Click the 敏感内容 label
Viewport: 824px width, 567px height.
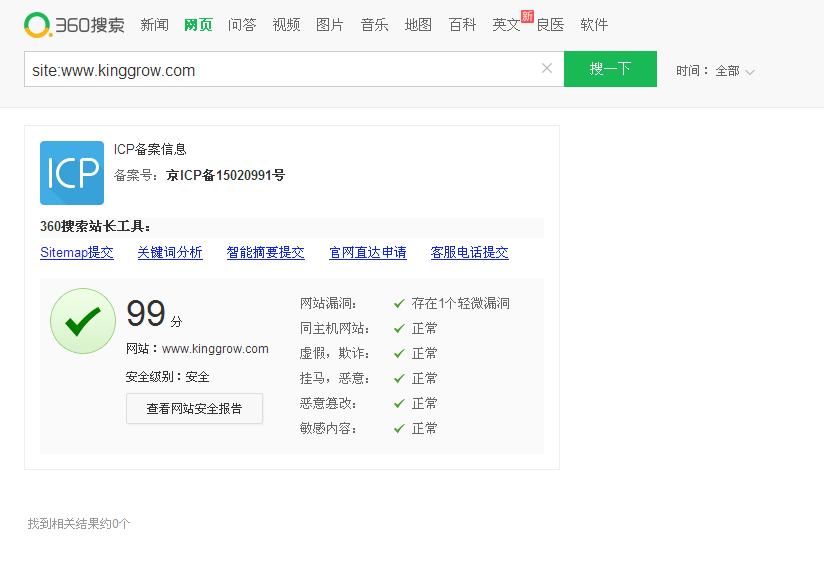point(328,428)
